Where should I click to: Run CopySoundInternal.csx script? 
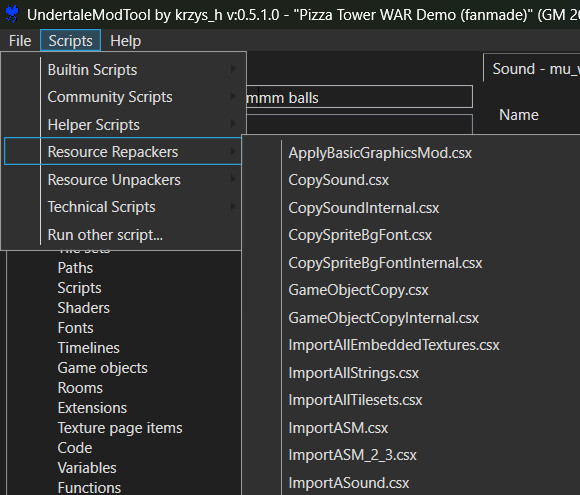pyautogui.click(x=364, y=208)
